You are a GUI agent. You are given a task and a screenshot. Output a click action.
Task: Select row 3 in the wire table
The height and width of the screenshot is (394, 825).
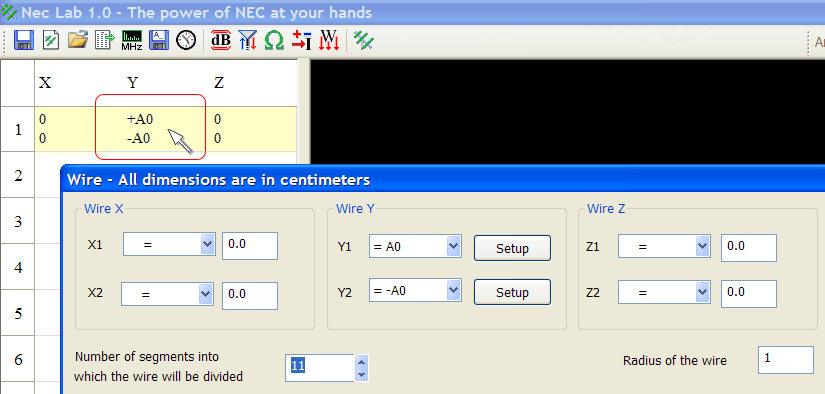(17, 221)
